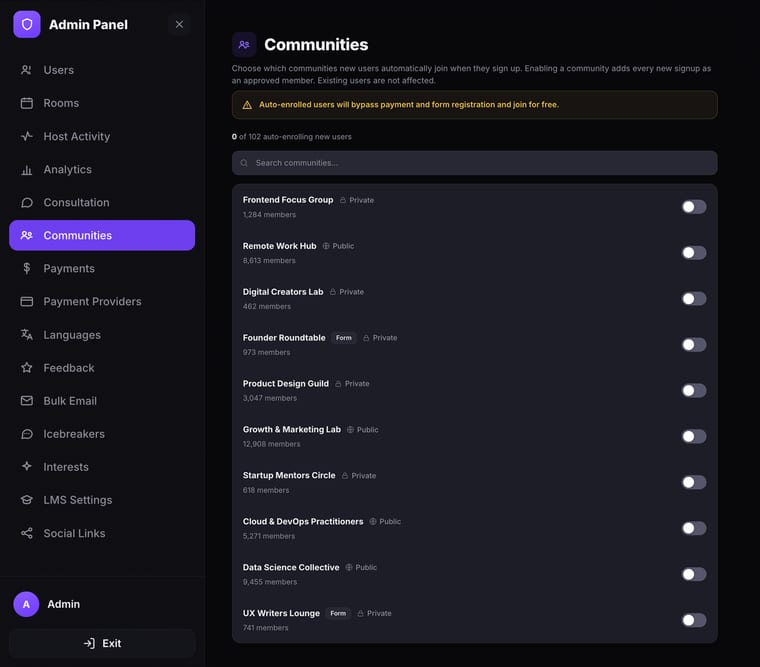The height and width of the screenshot is (667, 760).
Task: Go to the Rooms page
Action: click(x=102, y=103)
